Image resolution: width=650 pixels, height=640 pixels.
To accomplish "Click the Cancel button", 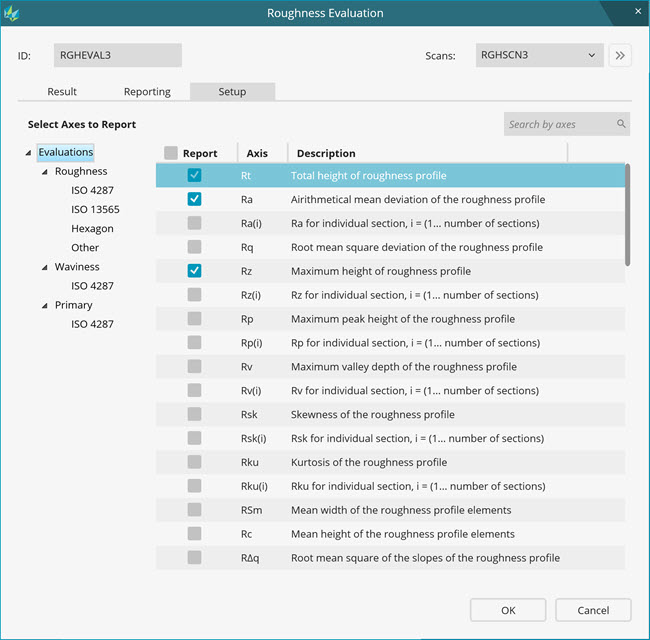I will [x=593, y=610].
